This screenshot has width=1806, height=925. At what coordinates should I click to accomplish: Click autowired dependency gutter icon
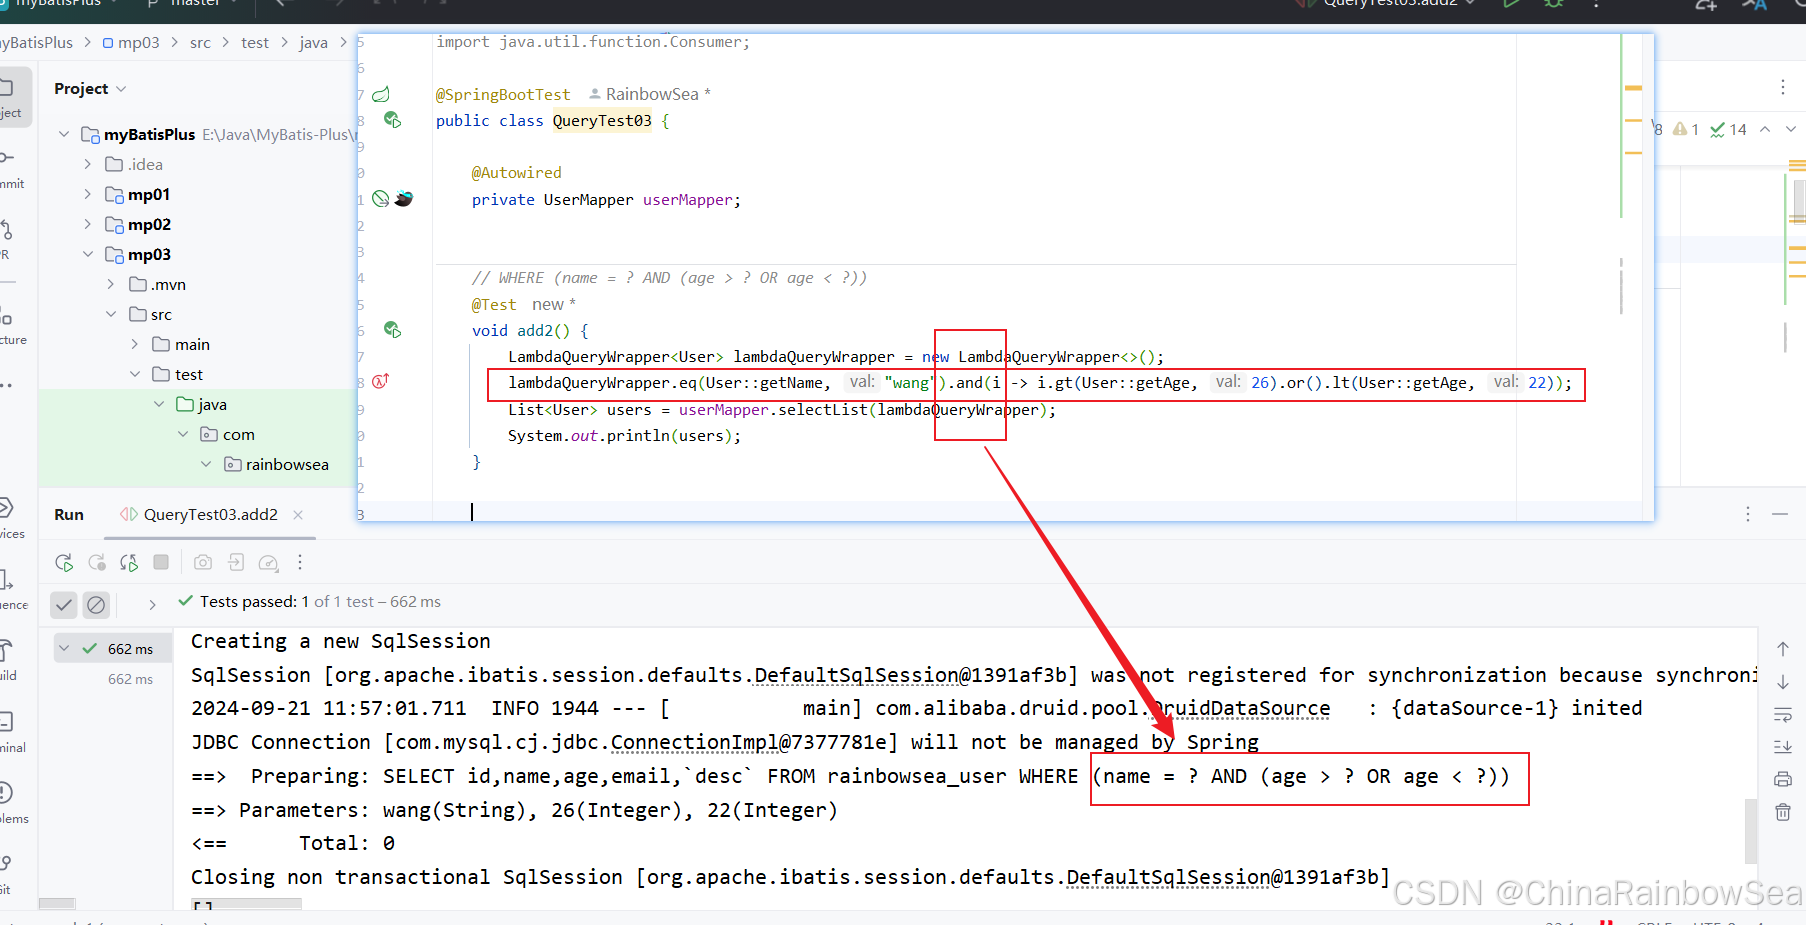coord(381,199)
